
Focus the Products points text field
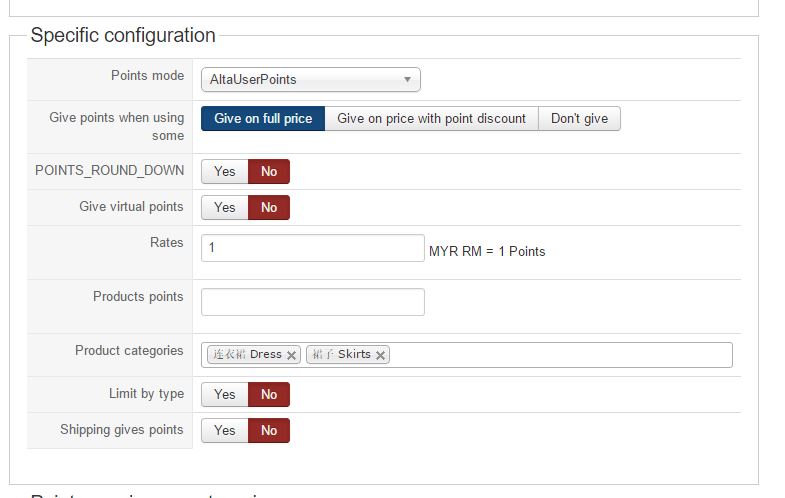pyautogui.click(x=313, y=302)
